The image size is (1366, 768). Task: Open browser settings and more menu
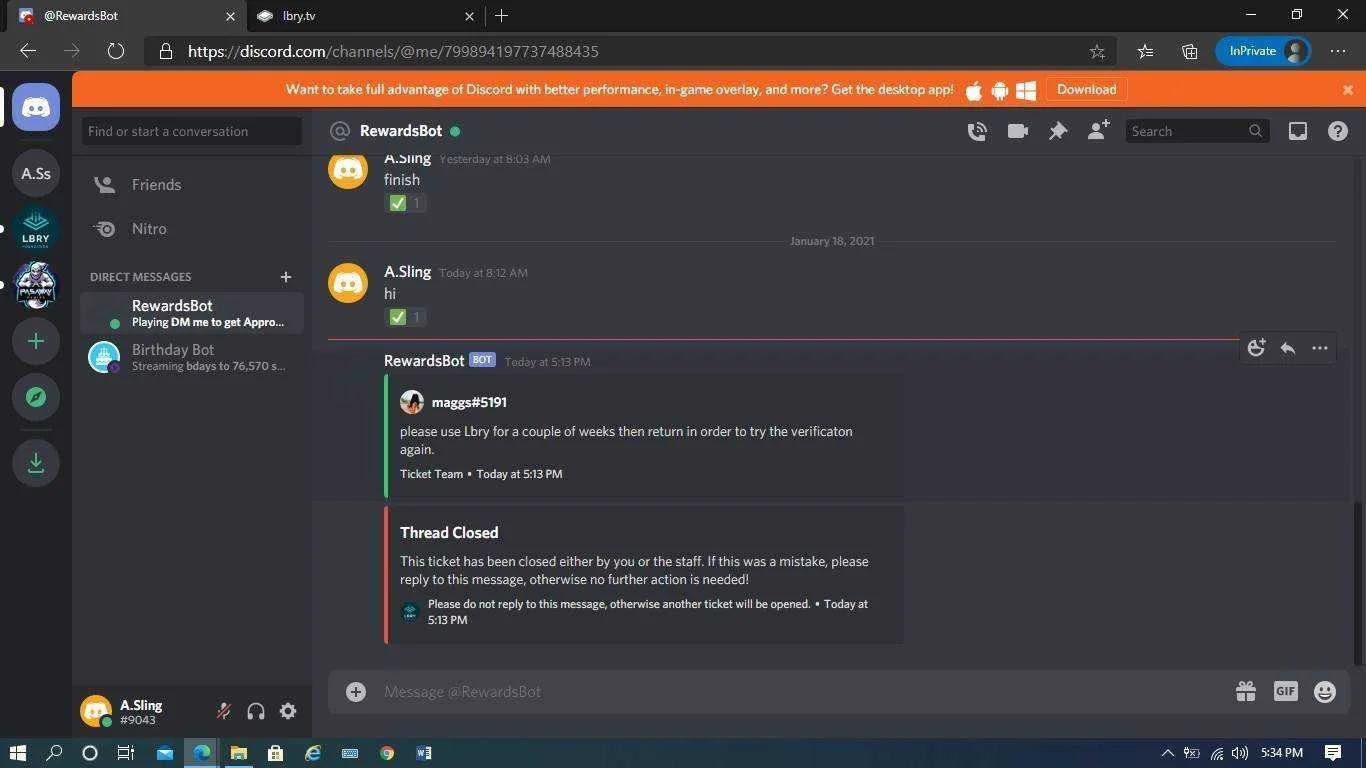point(1338,51)
